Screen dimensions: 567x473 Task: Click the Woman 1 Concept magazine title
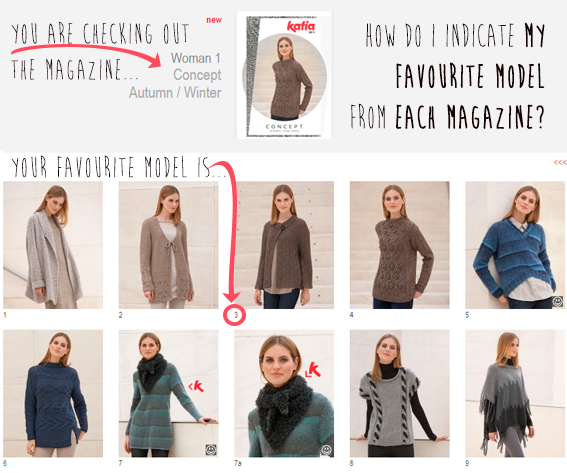(196, 67)
